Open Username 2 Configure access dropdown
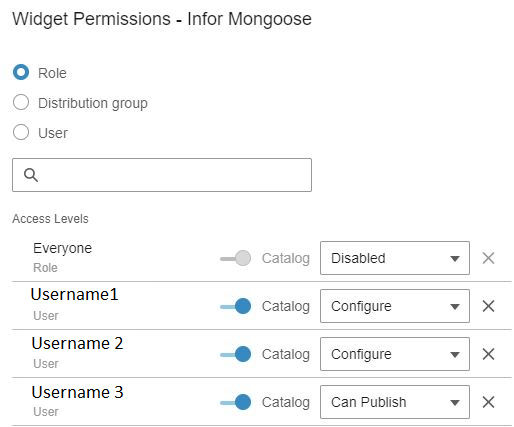This screenshot has height=427, width=514. pyautogui.click(x=395, y=354)
